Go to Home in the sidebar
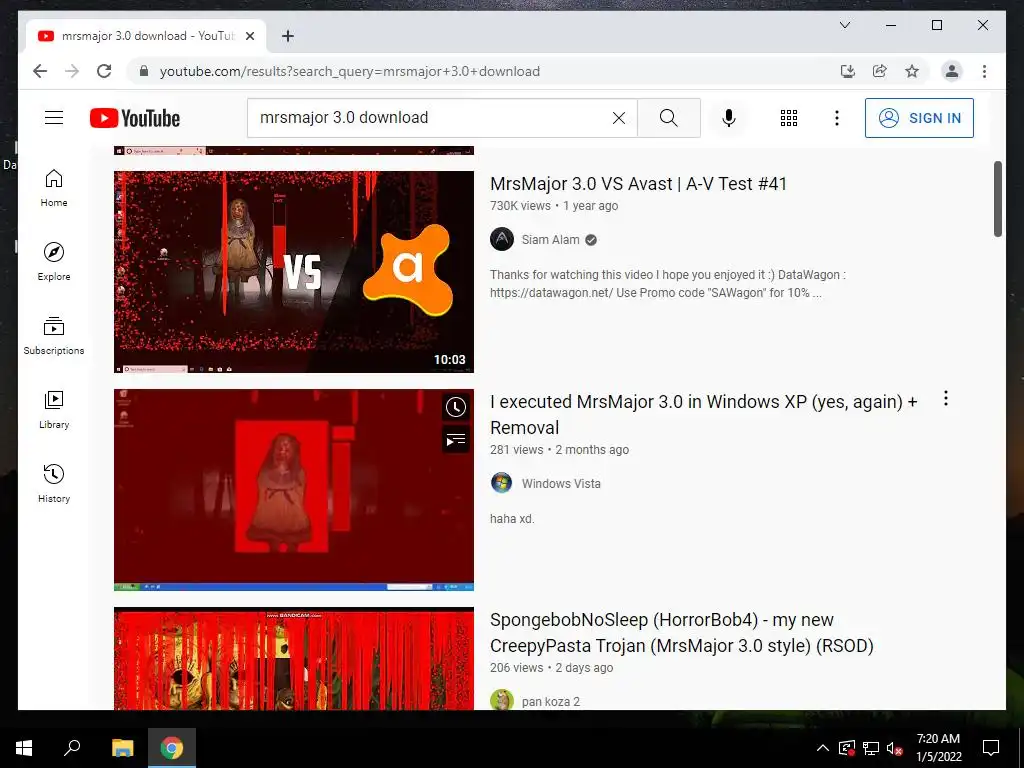 (54, 188)
